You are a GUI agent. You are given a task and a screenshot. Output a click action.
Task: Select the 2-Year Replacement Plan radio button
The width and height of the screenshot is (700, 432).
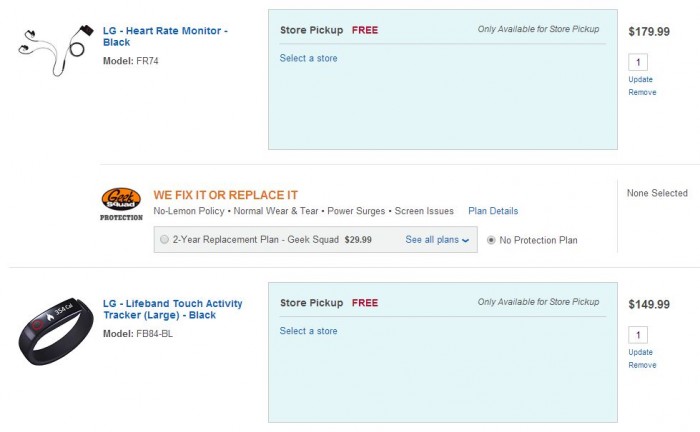click(x=163, y=240)
